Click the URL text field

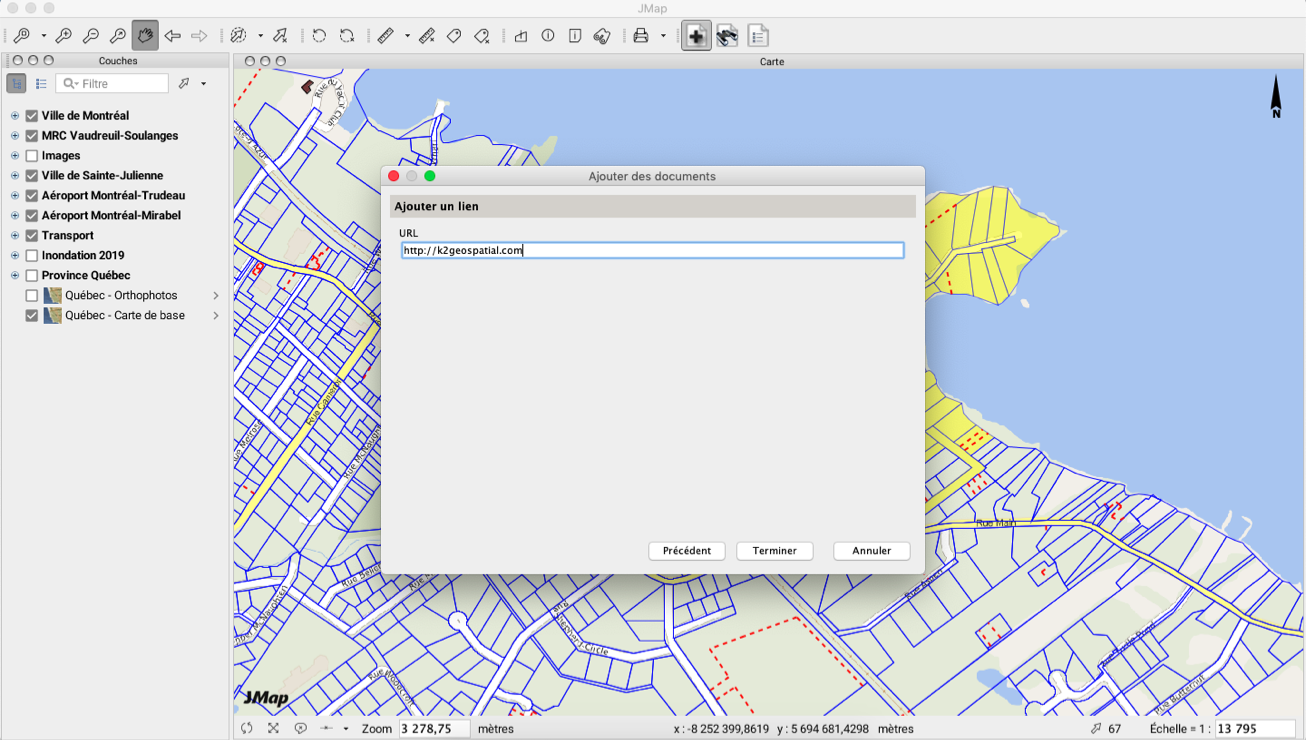click(x=652, y=251)
